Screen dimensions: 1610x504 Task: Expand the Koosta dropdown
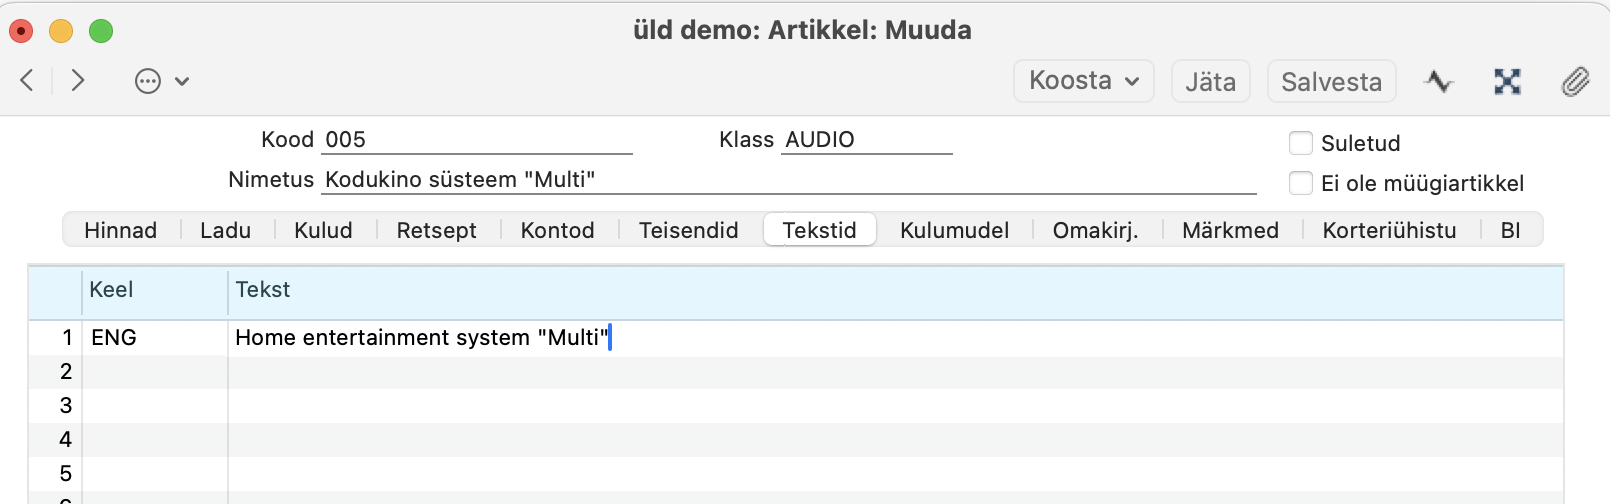(x=1084, y=81)
